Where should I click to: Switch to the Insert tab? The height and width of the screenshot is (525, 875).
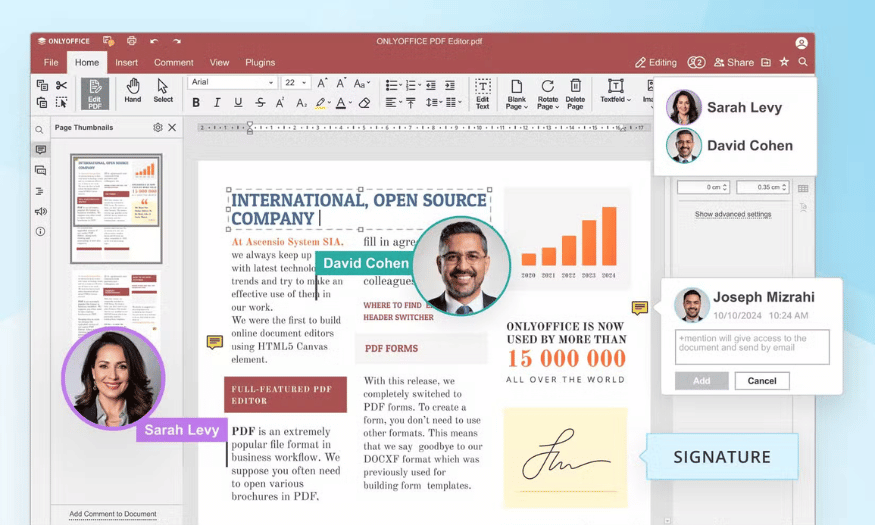(127, 62)
